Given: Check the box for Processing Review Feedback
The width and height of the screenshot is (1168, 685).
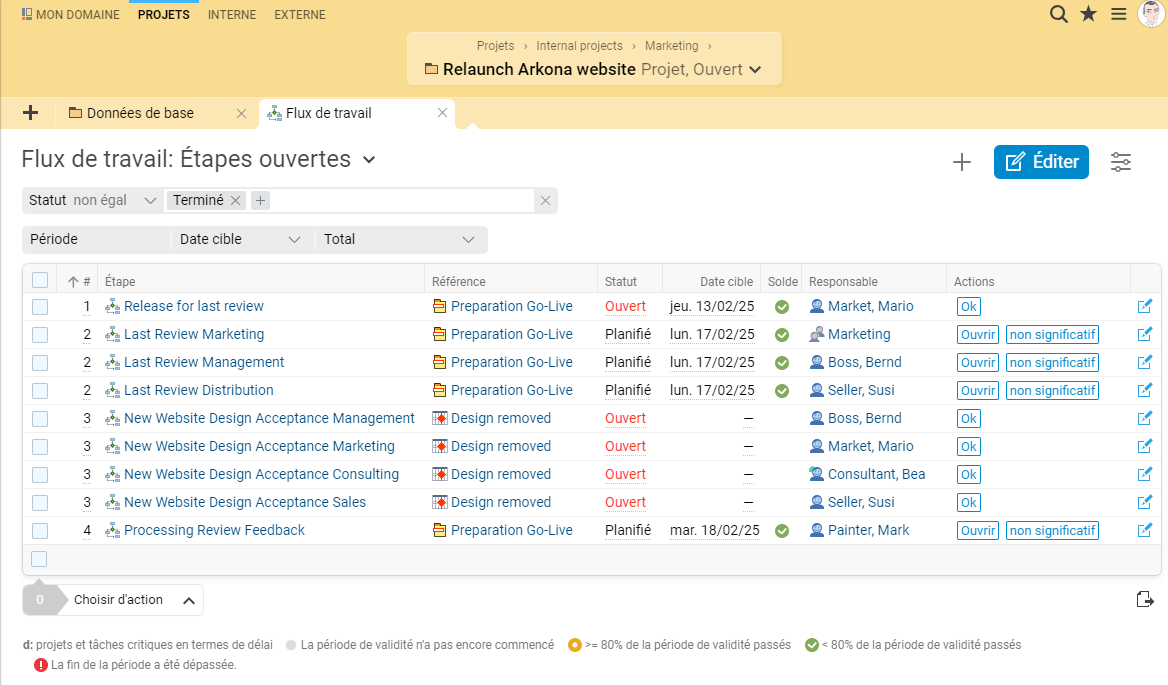Looking at the screenshot, I should tap(40, 531).
